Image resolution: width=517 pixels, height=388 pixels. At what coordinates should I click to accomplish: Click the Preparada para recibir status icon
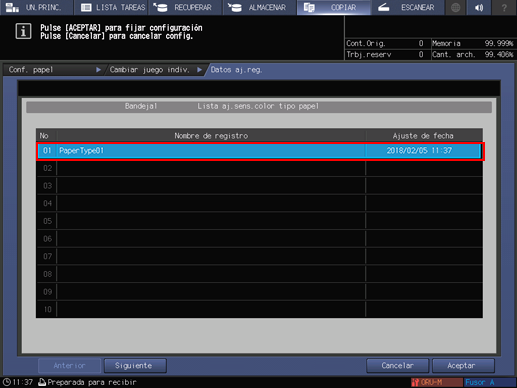pos(42,382)
